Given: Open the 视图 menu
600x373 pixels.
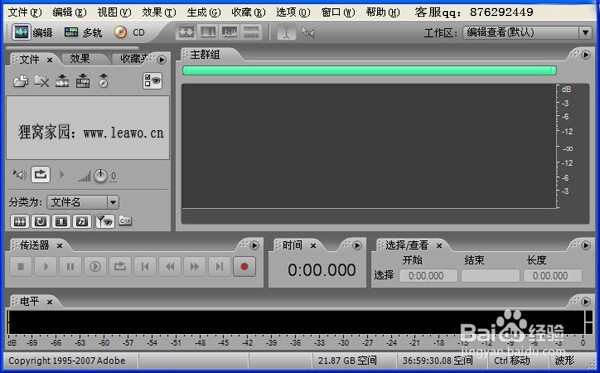Looking at the screenshot, I should pyautogui.click(x=114, y=13).
